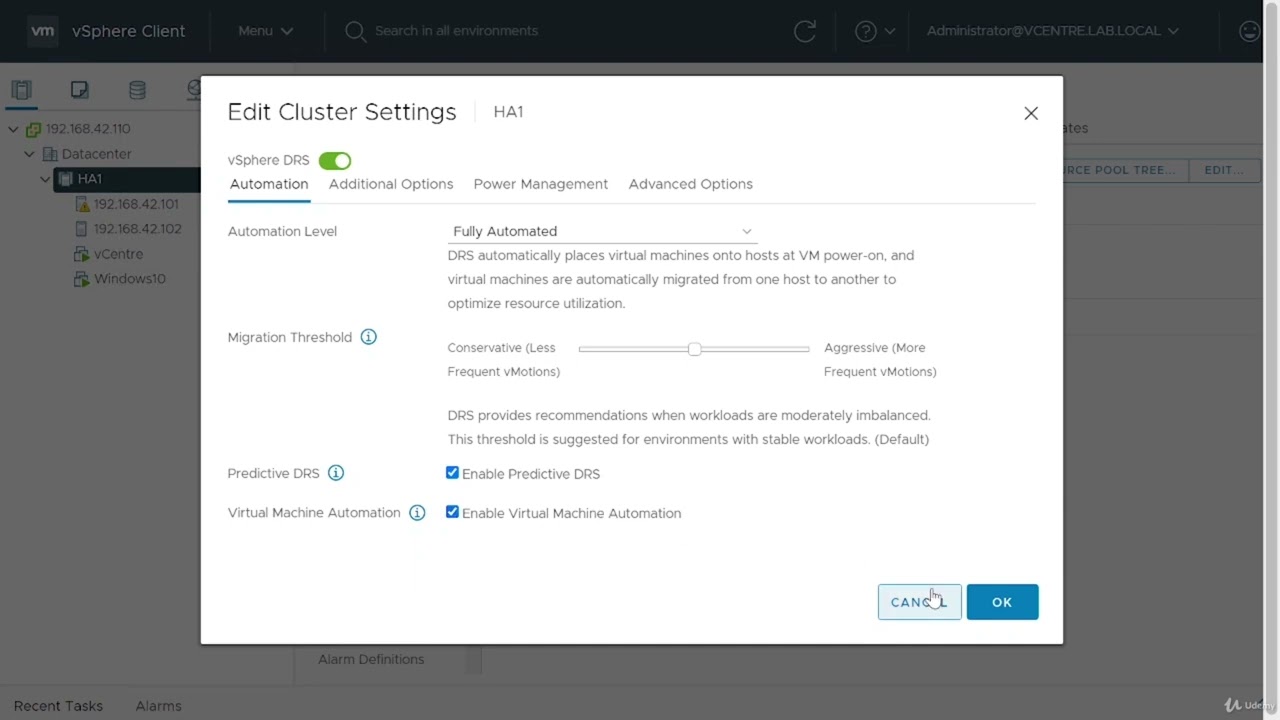Close the Edit Cluster Settings dialog

[x=1031, y=113]
